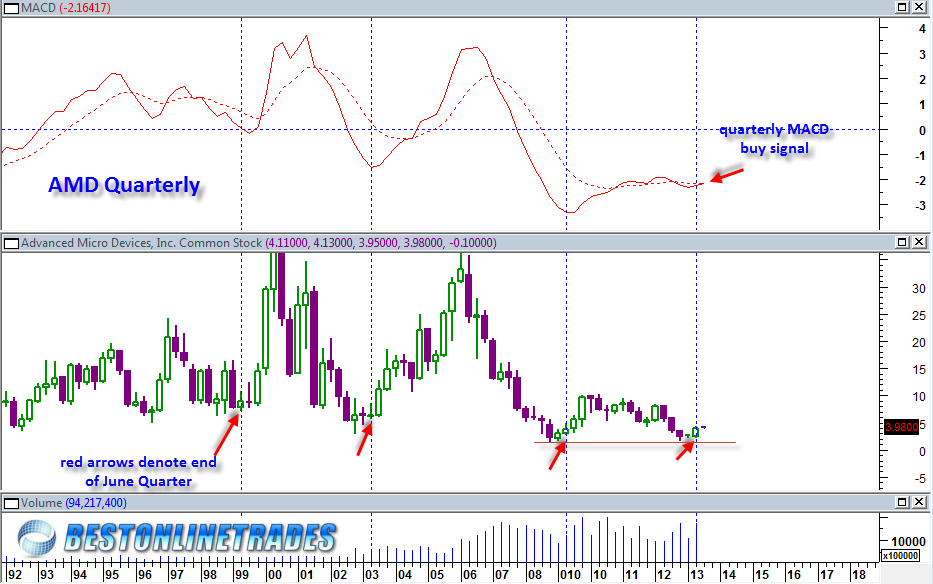Close the MACD indicator panel
The image size is (933, 584).
click(919, 7)
